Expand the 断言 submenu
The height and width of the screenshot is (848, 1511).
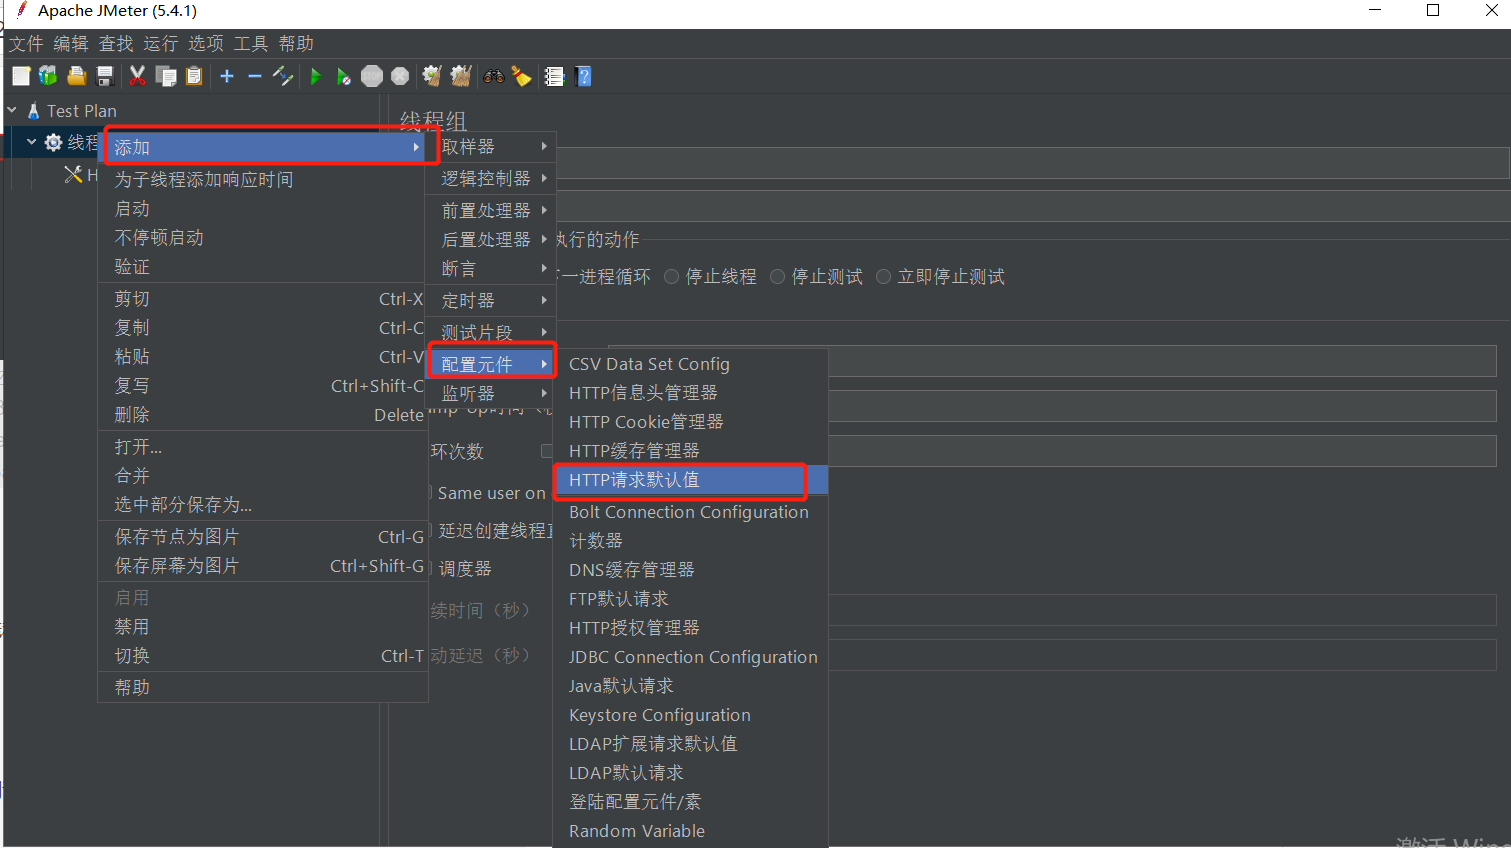point(491,268)
